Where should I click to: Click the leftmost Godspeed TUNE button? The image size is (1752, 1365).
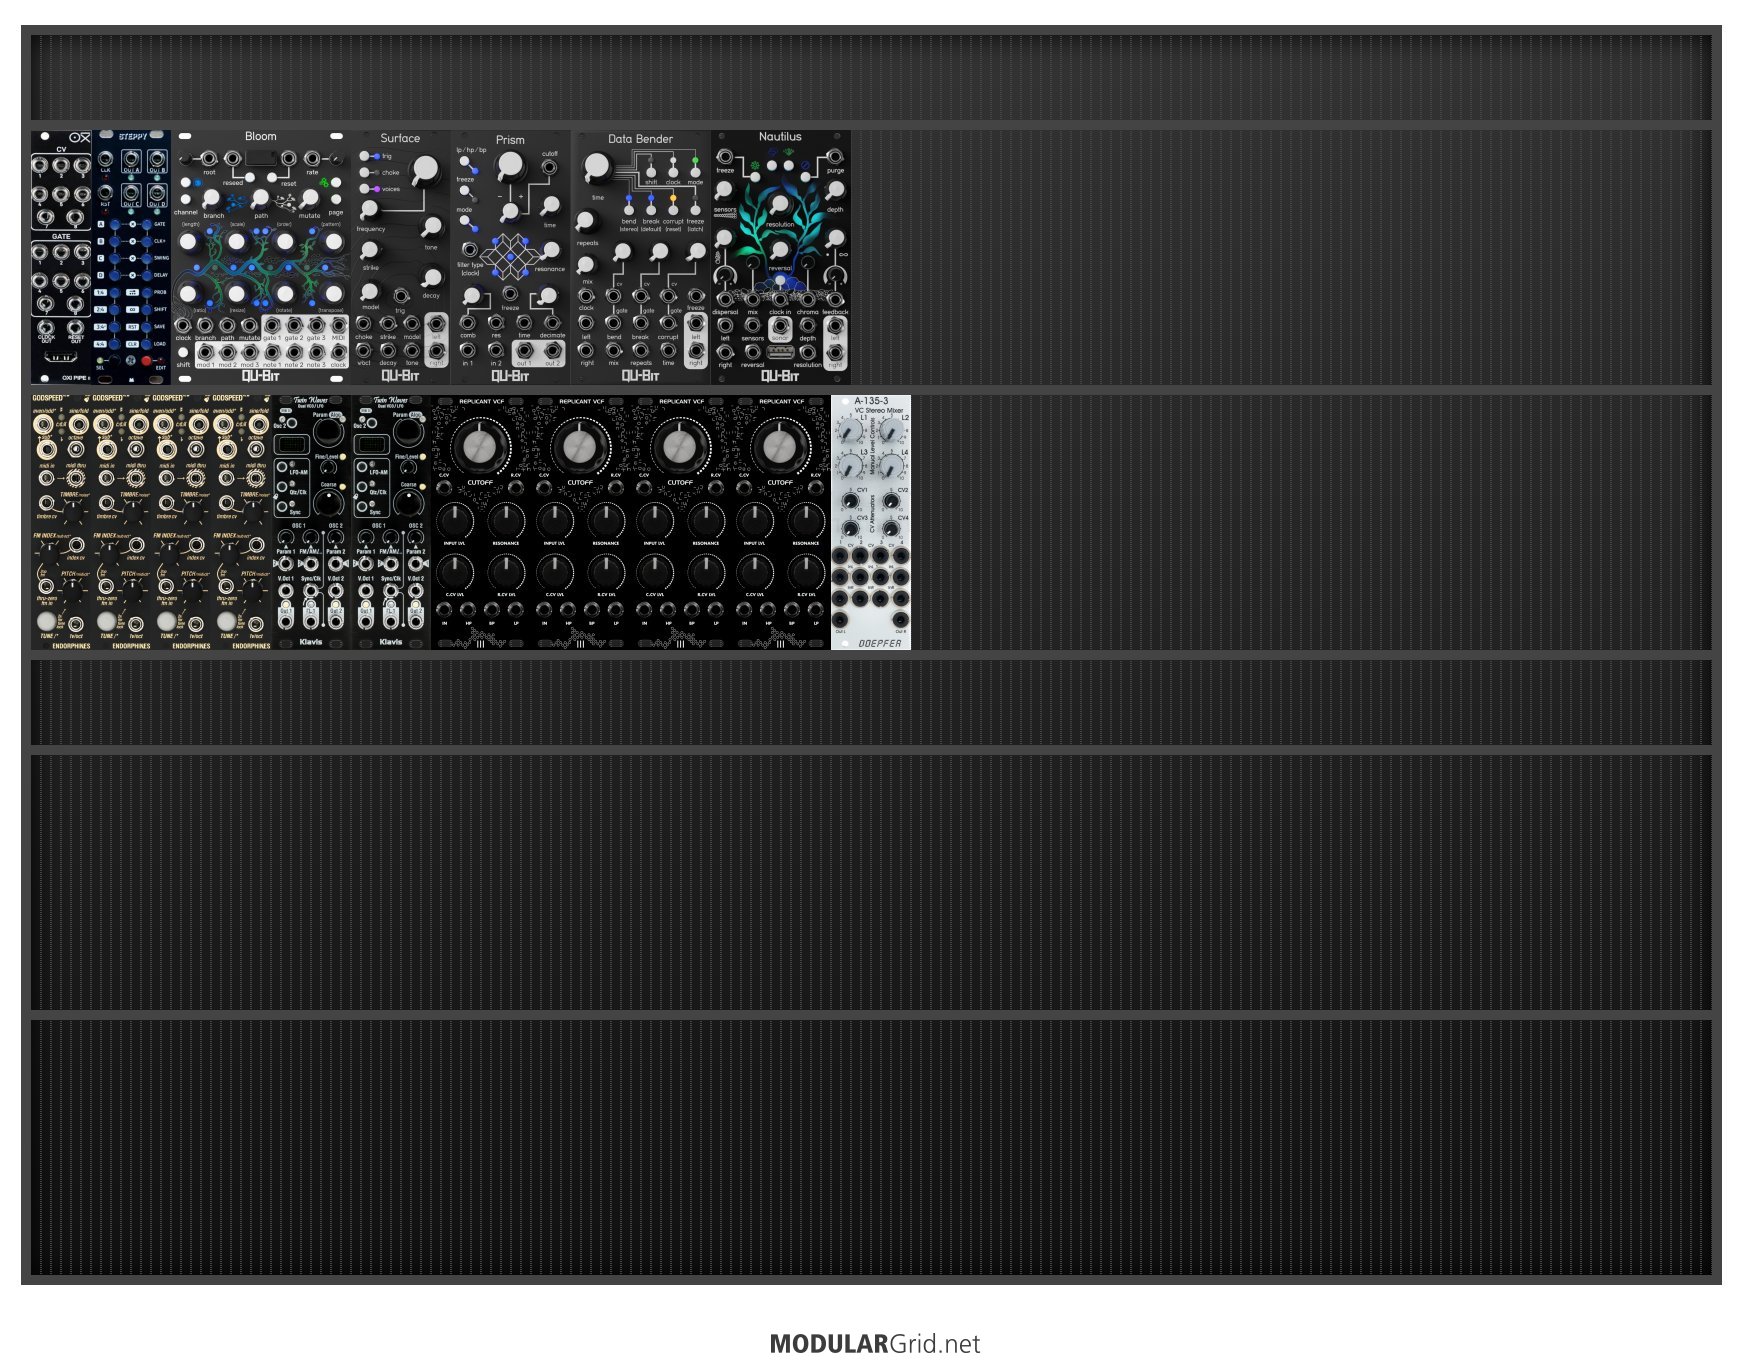click(x=47, y=621)
